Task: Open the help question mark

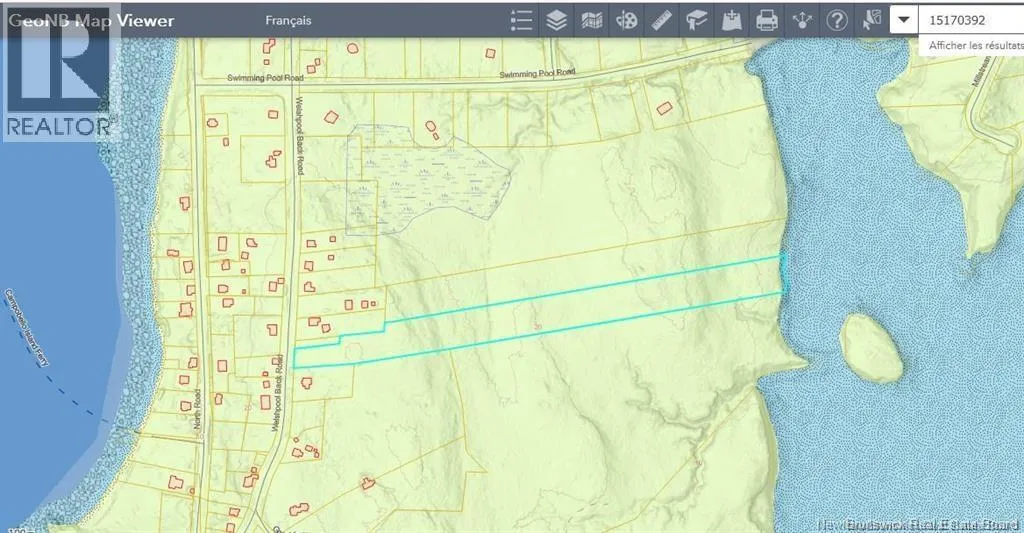Action: tap(838, 20)
